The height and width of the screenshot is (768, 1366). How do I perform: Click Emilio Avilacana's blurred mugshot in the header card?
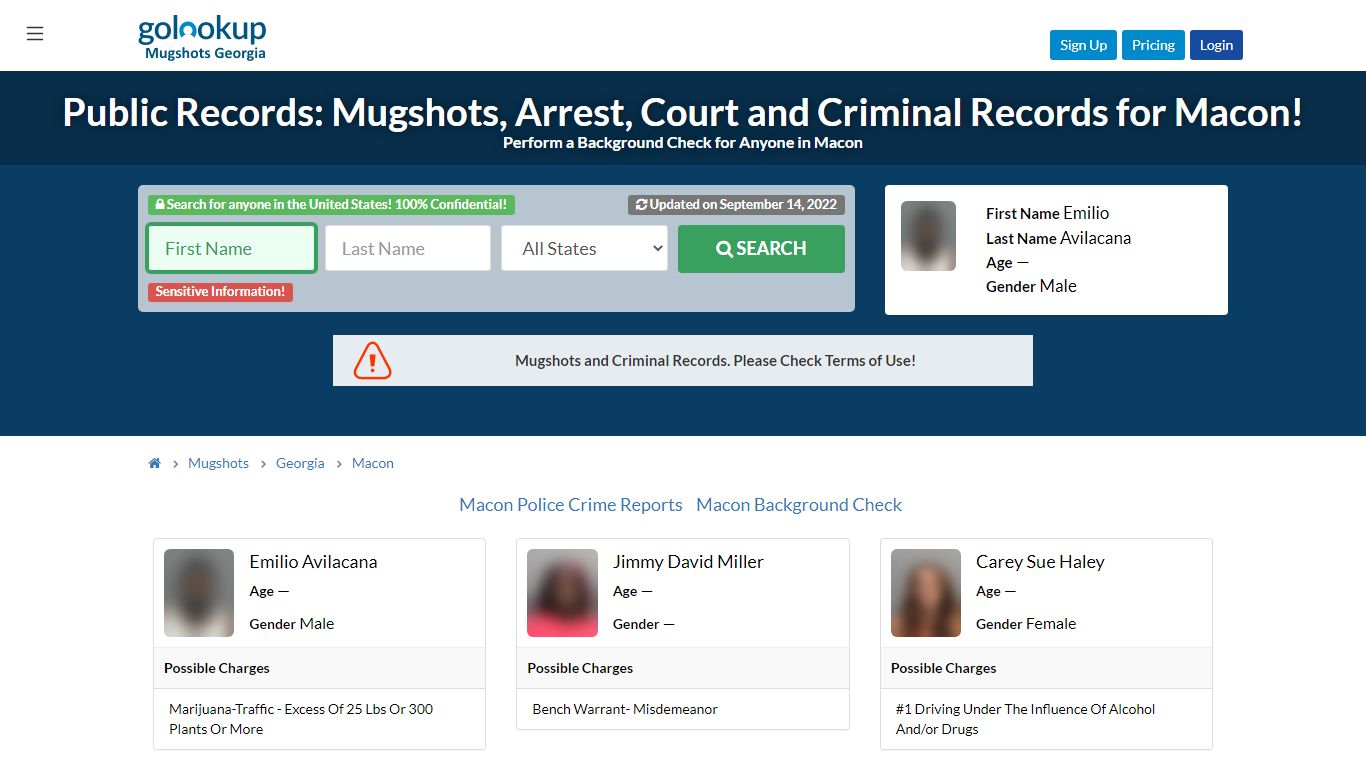[928, 236]
